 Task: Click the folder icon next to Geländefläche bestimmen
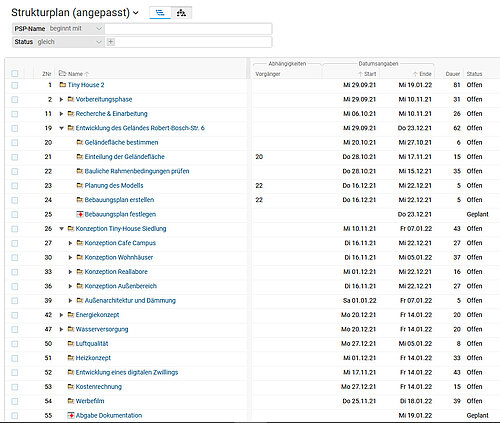80,142
